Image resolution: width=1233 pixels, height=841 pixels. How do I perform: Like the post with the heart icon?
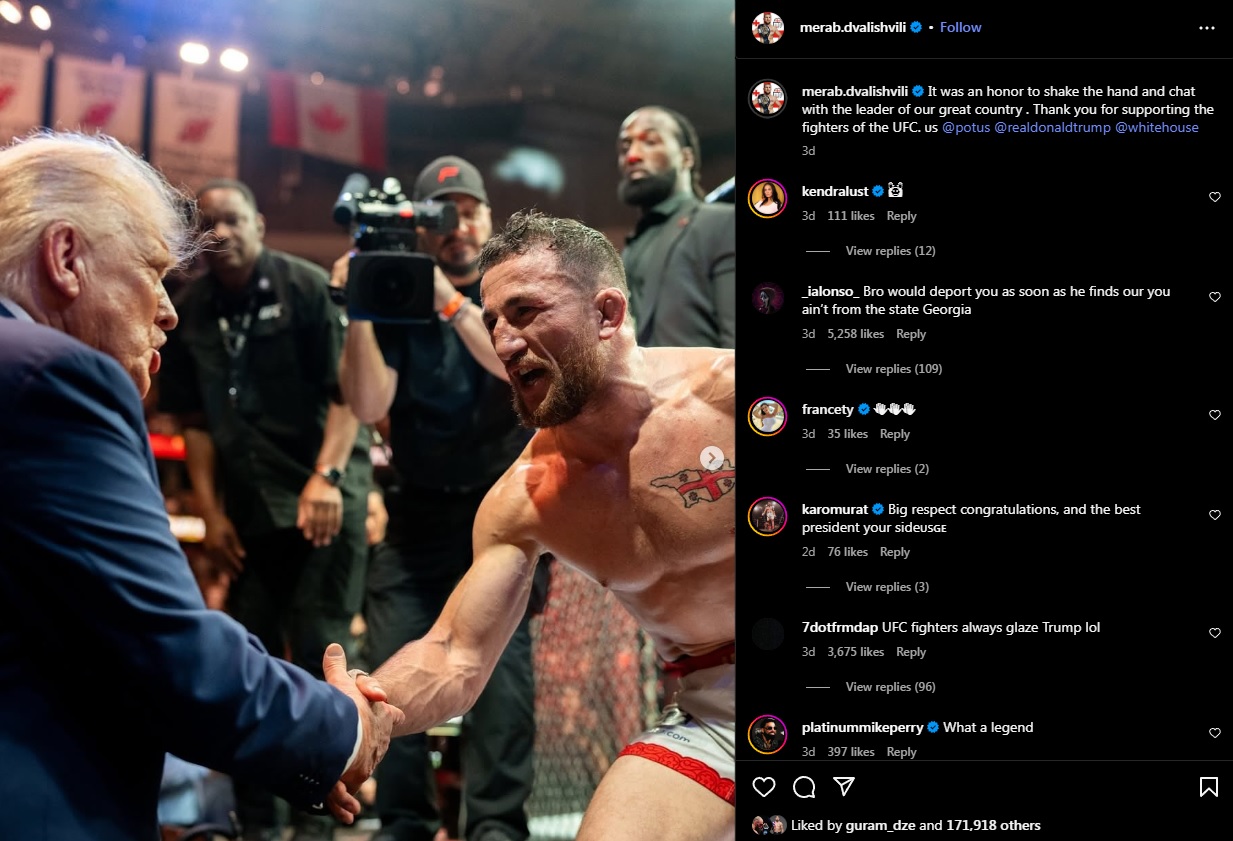click(764, 787)
